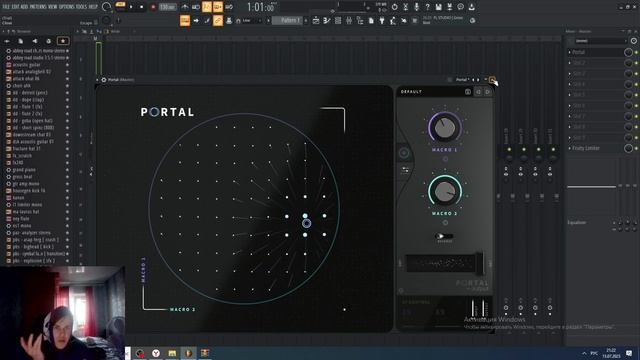Toggle the highlighted typing keyboard icon
640x360 pixels.
[185, 20]
